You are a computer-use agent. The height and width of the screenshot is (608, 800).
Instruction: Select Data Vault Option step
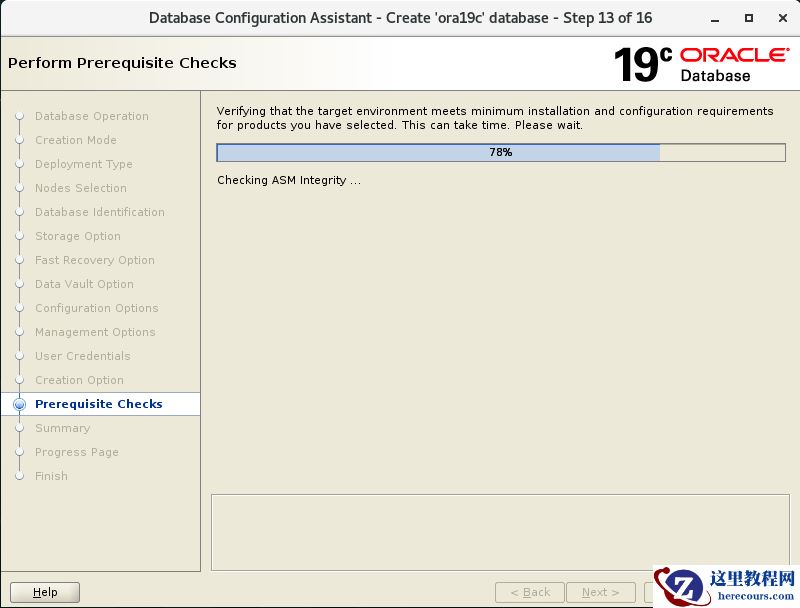pyautogui.click(x=84, y=284)
